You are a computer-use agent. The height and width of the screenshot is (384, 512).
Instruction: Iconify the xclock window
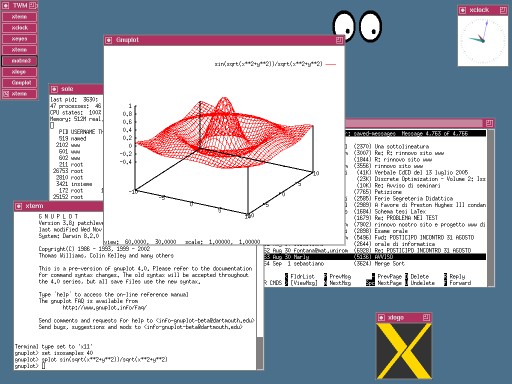[x=463, y=10]
